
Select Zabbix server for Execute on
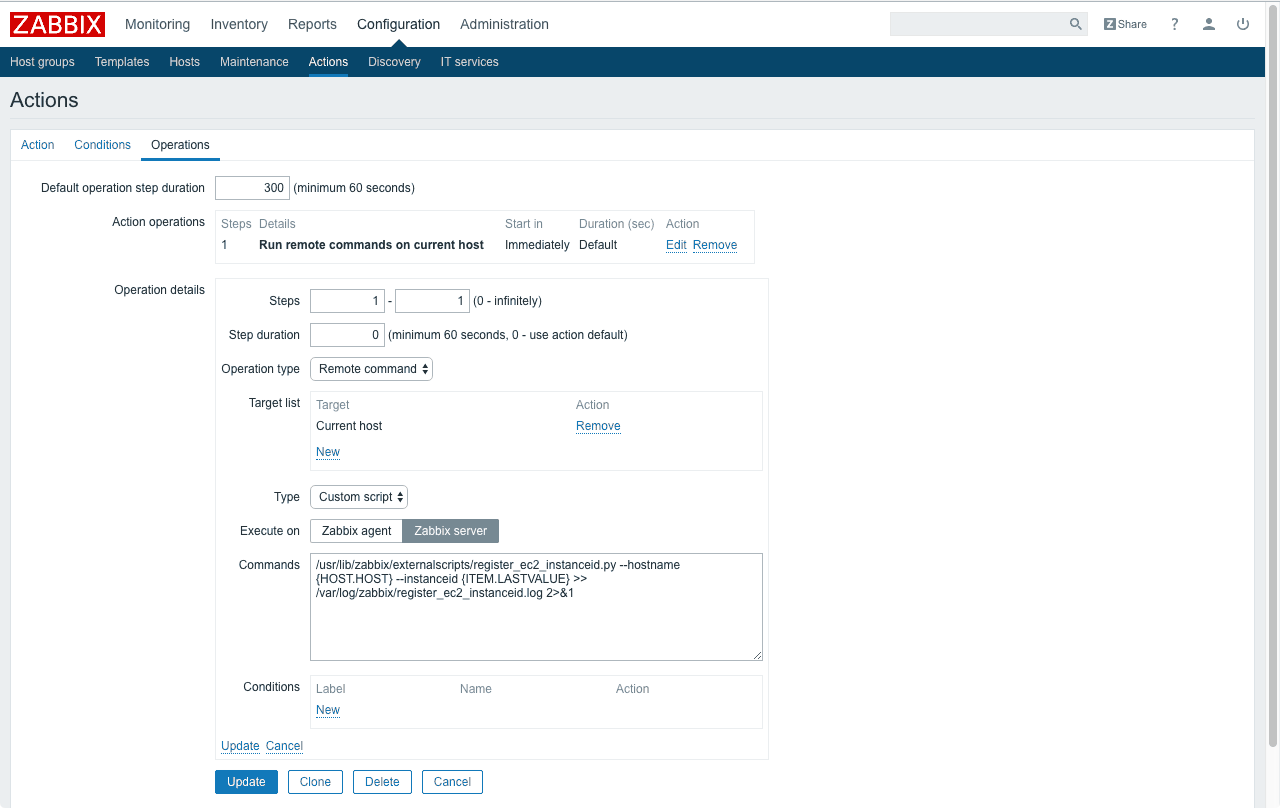(x=451, y=531)
